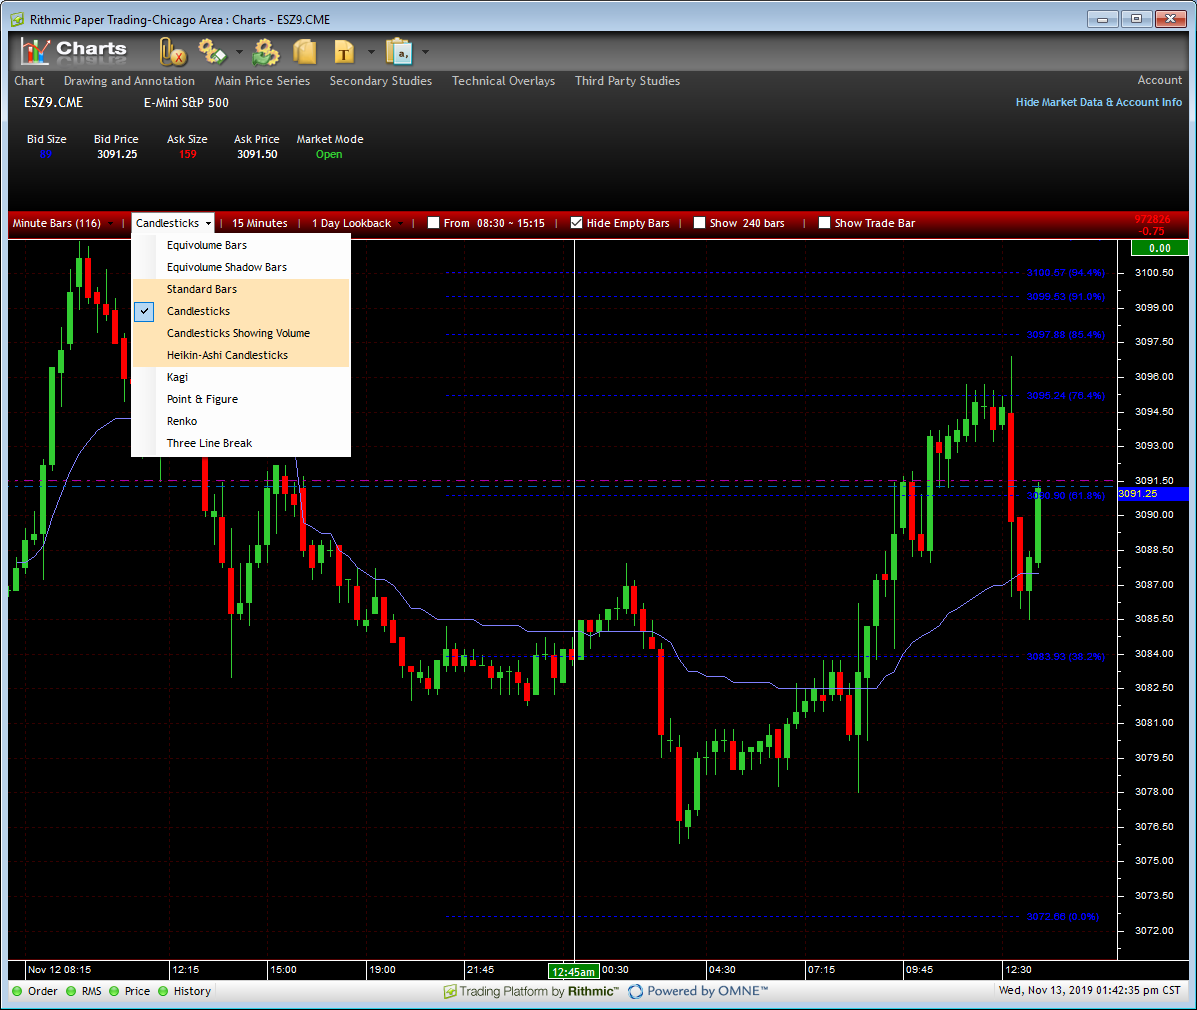The width and height of the screenshot is (1197, 1010).
Task: Select the checked Candlesticks option
Action: pos(241,311)
